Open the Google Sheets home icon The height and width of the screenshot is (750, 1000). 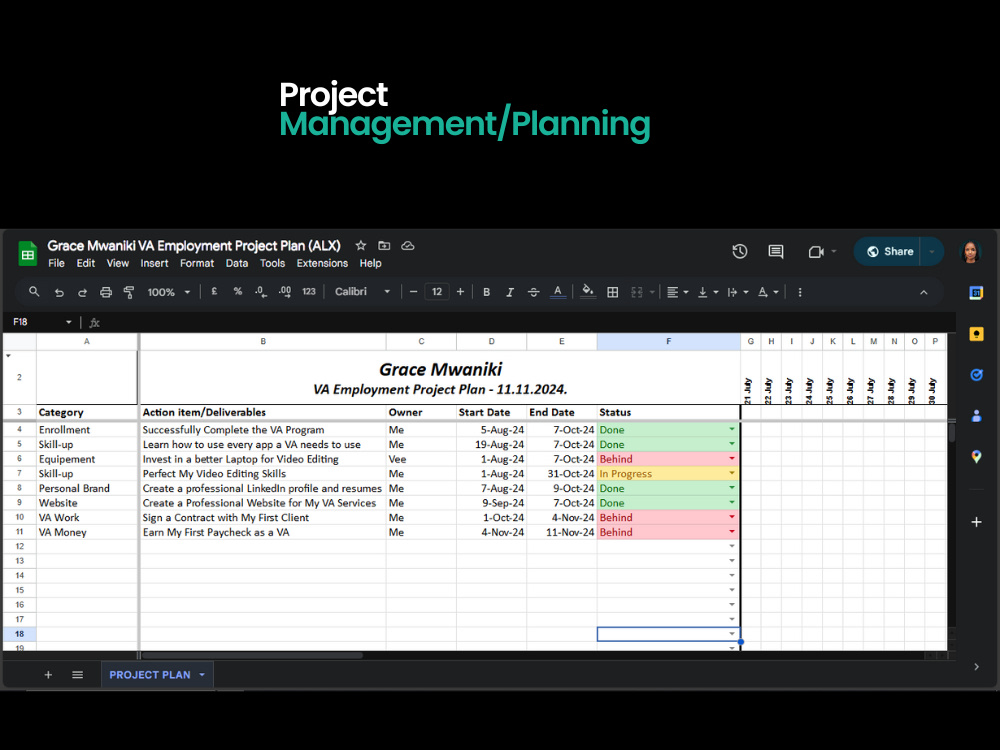pyautogui.click(x=27, y=254)
